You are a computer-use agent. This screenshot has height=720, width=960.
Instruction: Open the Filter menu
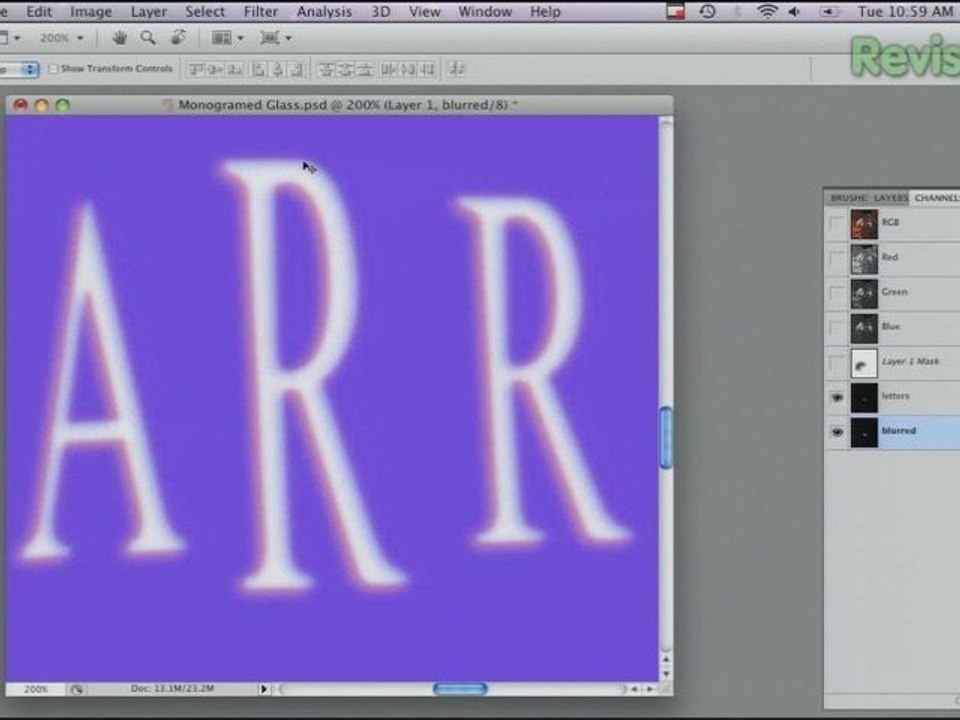coord(261,12)
